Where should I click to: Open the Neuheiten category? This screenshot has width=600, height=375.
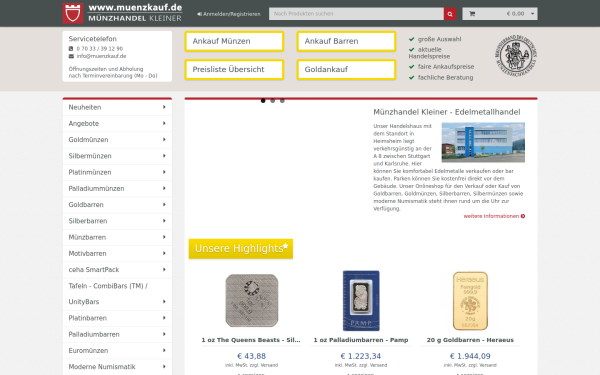(x=117, y=108)
